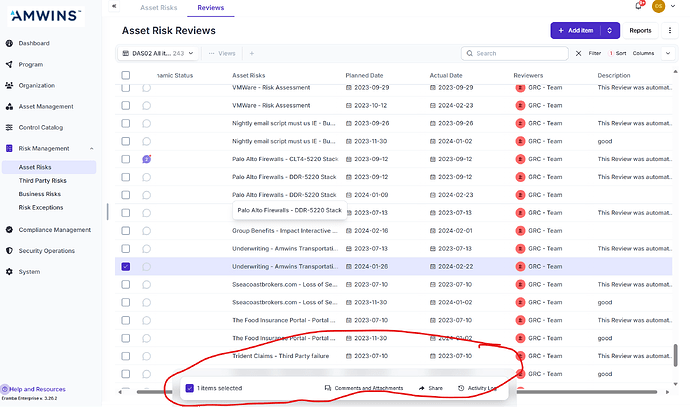Toggle the 1 items selected checkbox
This screenshot has height=407, width=690.
pos(190,388)
